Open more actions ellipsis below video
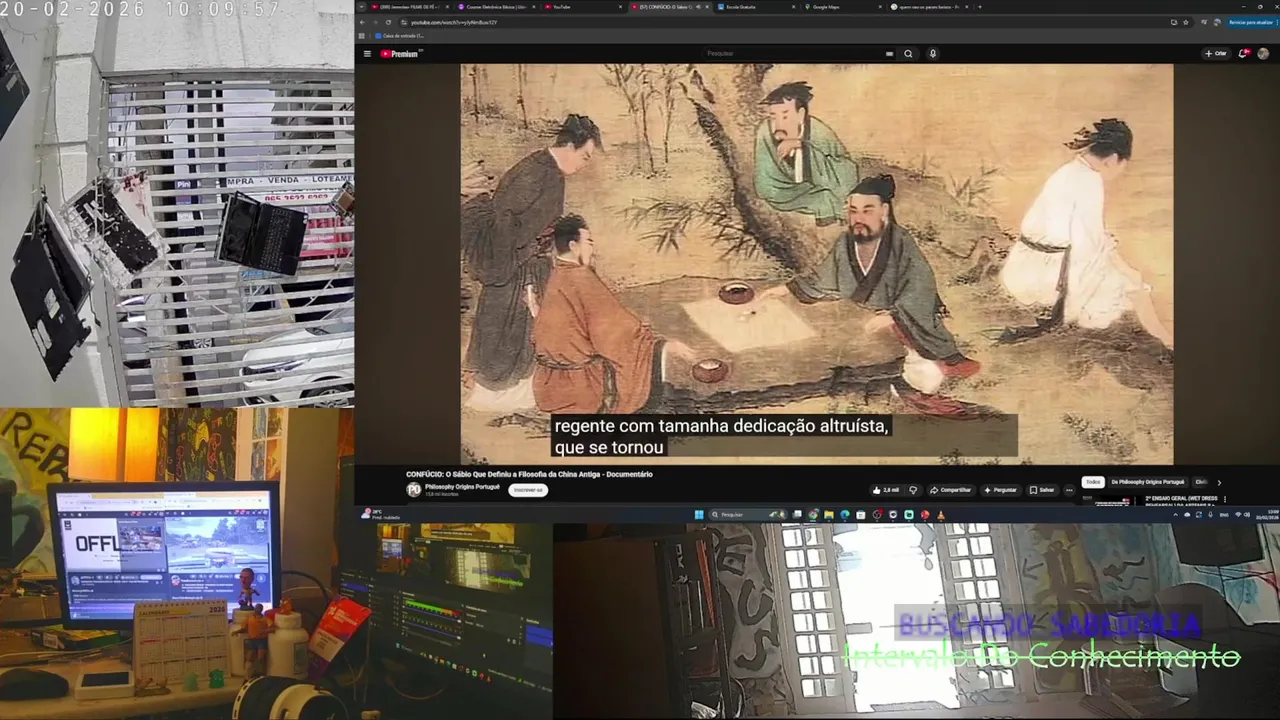 [1069, 490]
